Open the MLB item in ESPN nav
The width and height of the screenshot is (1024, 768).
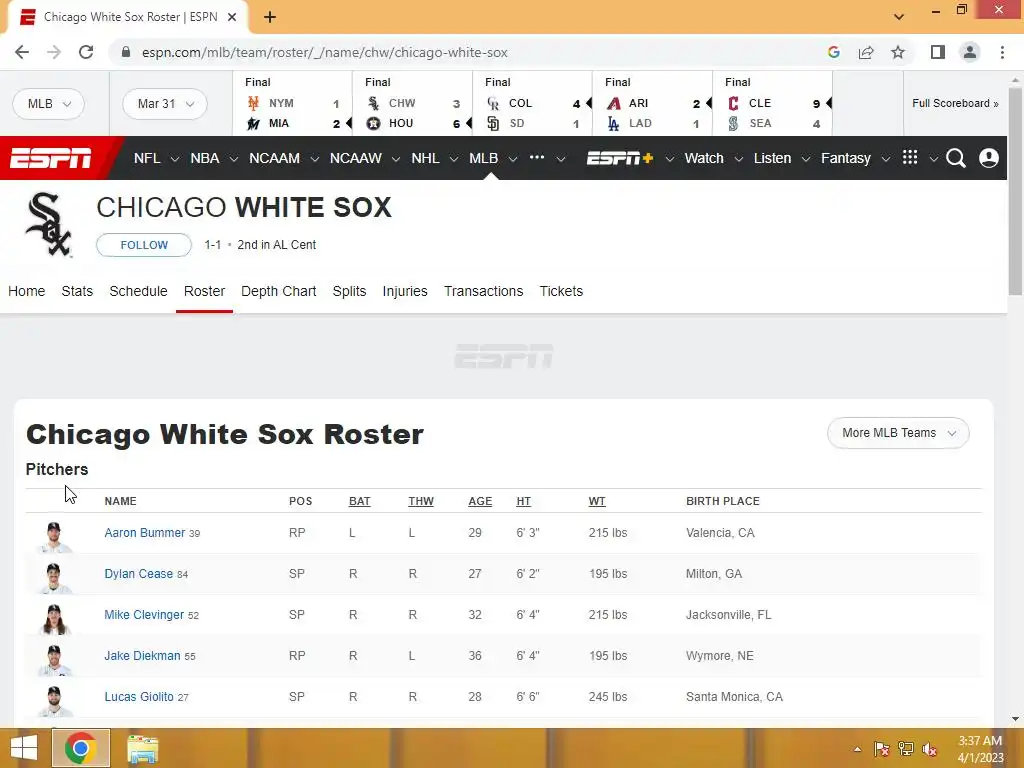coord(483,158)
